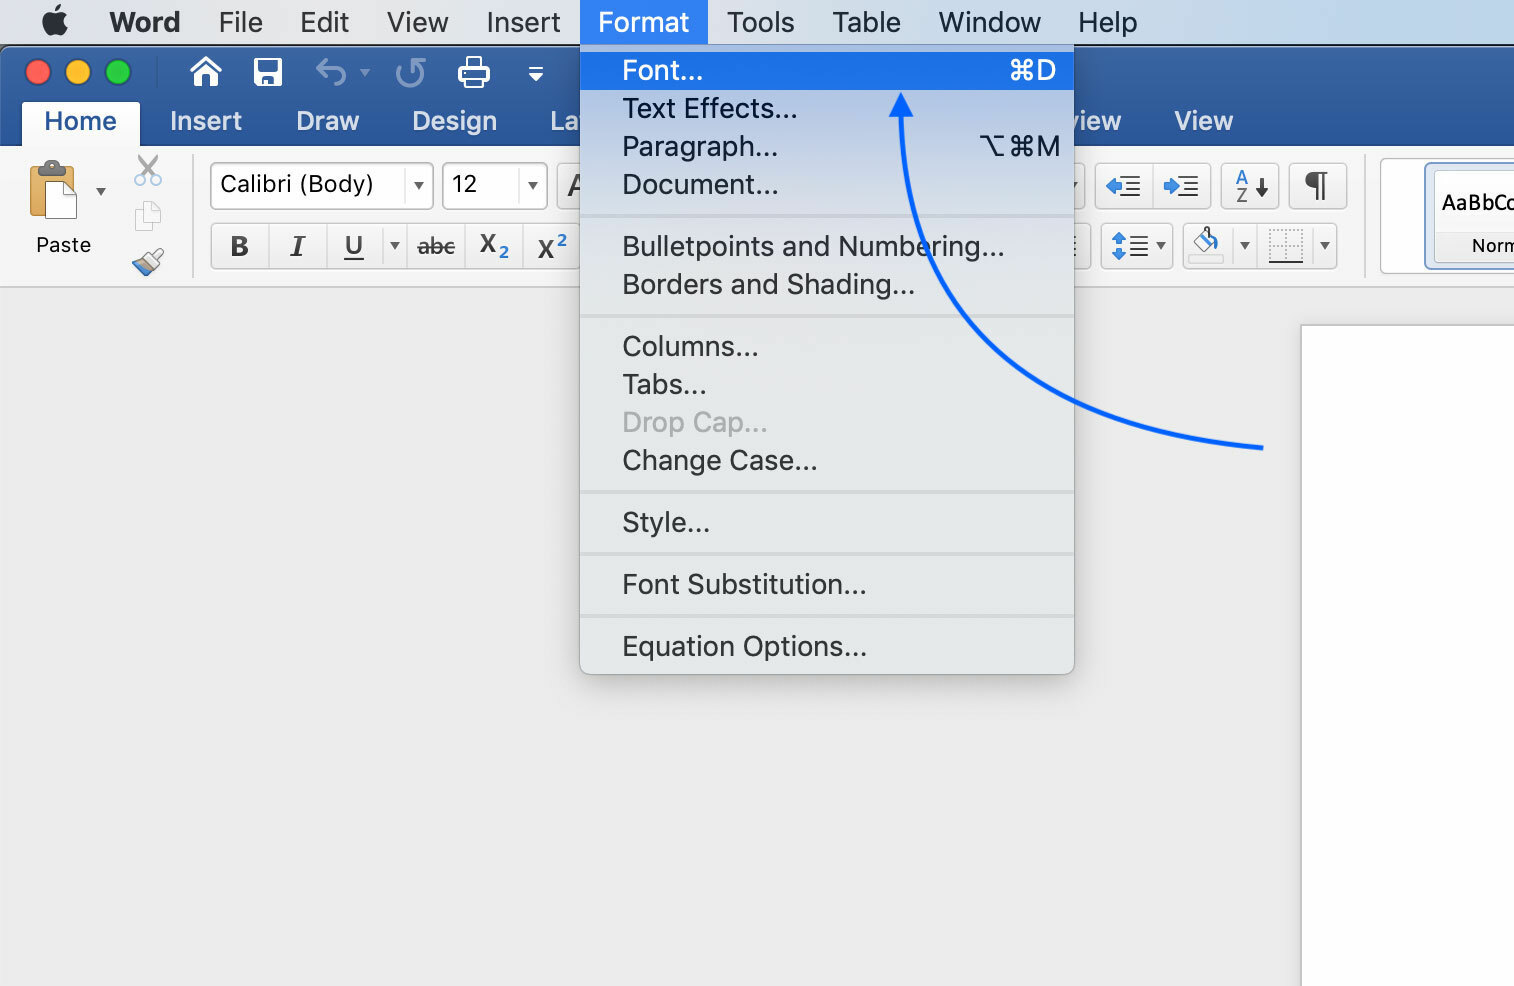
Task: Open the Edit menu
Action: pyautogui.click(x=324, y=22)
